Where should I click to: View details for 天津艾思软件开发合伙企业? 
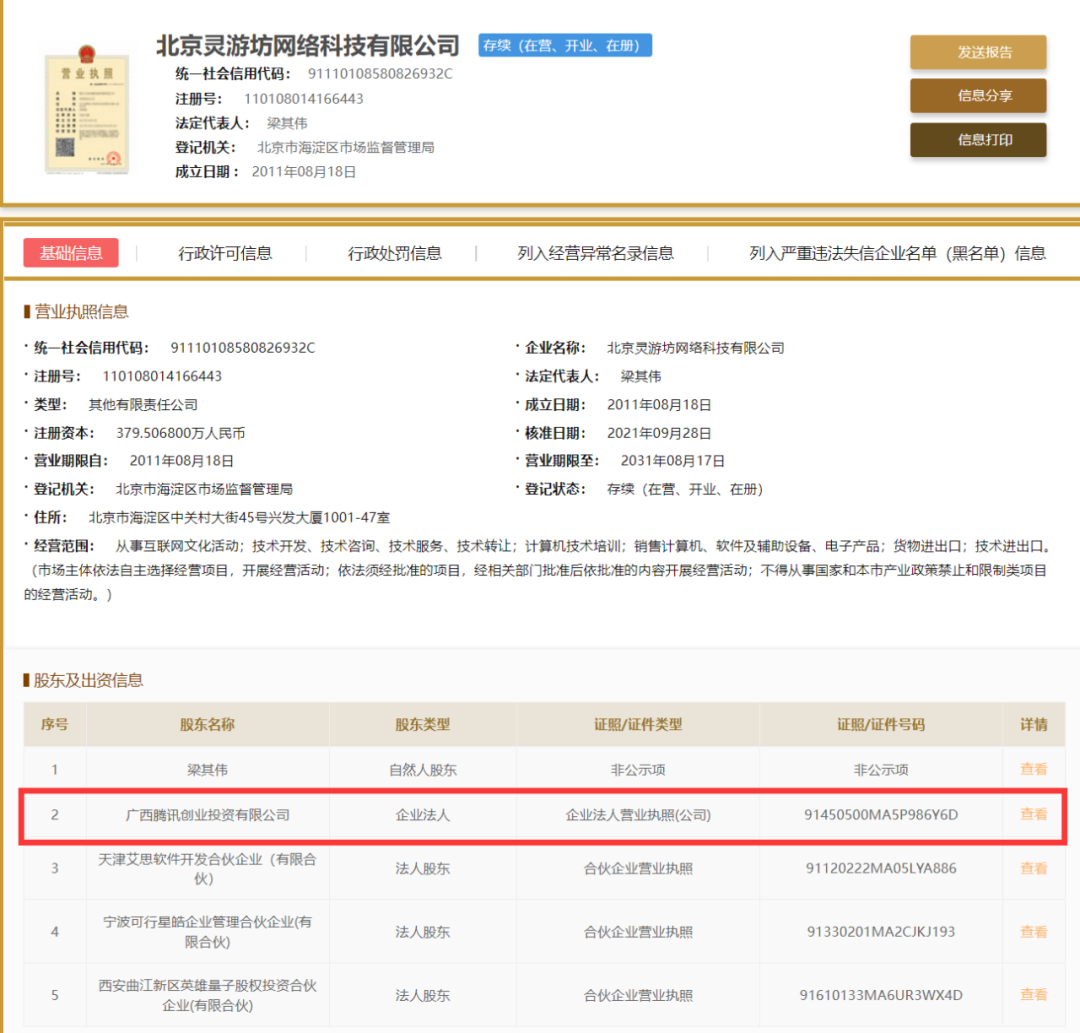click(x=1033, y=868)
